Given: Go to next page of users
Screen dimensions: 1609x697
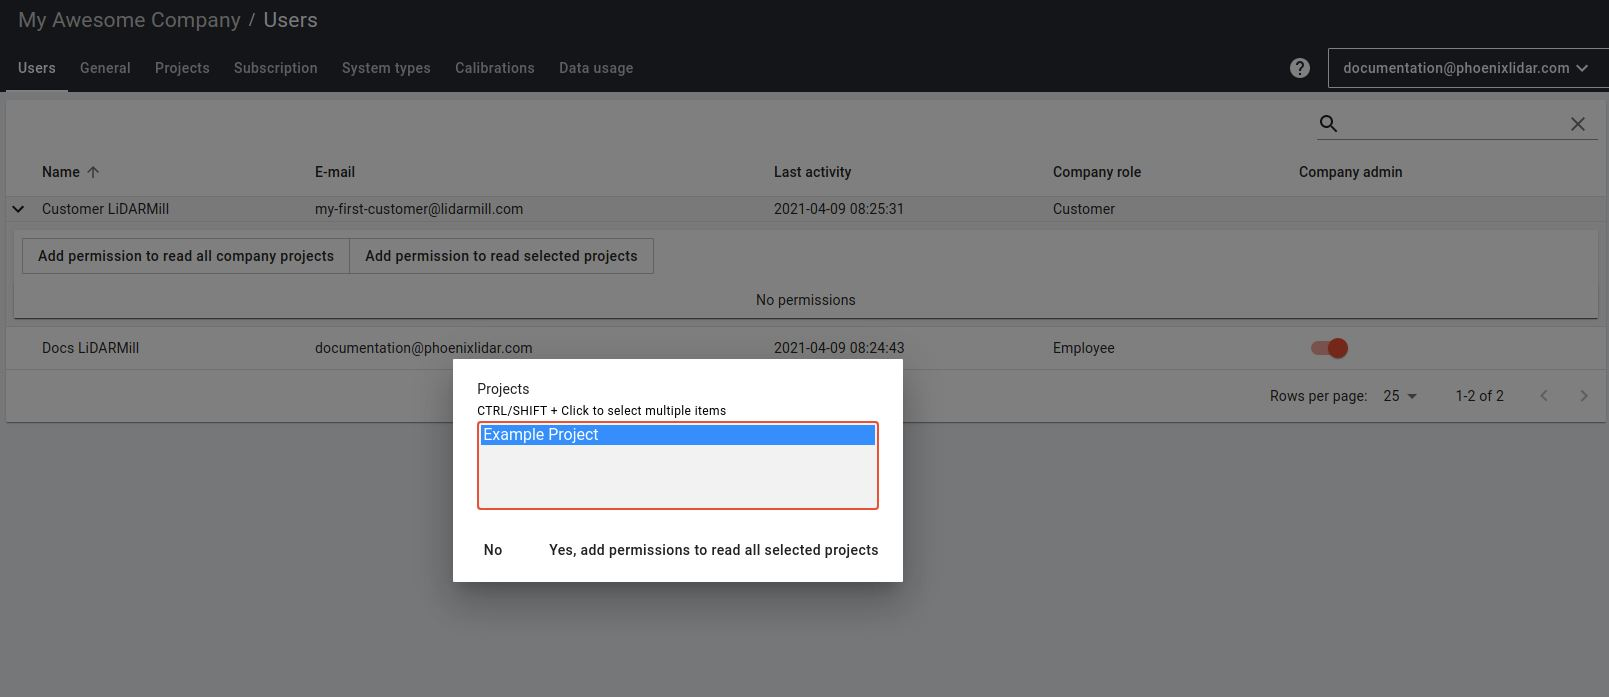Looking at the screenshot, I should point(1583,396).
